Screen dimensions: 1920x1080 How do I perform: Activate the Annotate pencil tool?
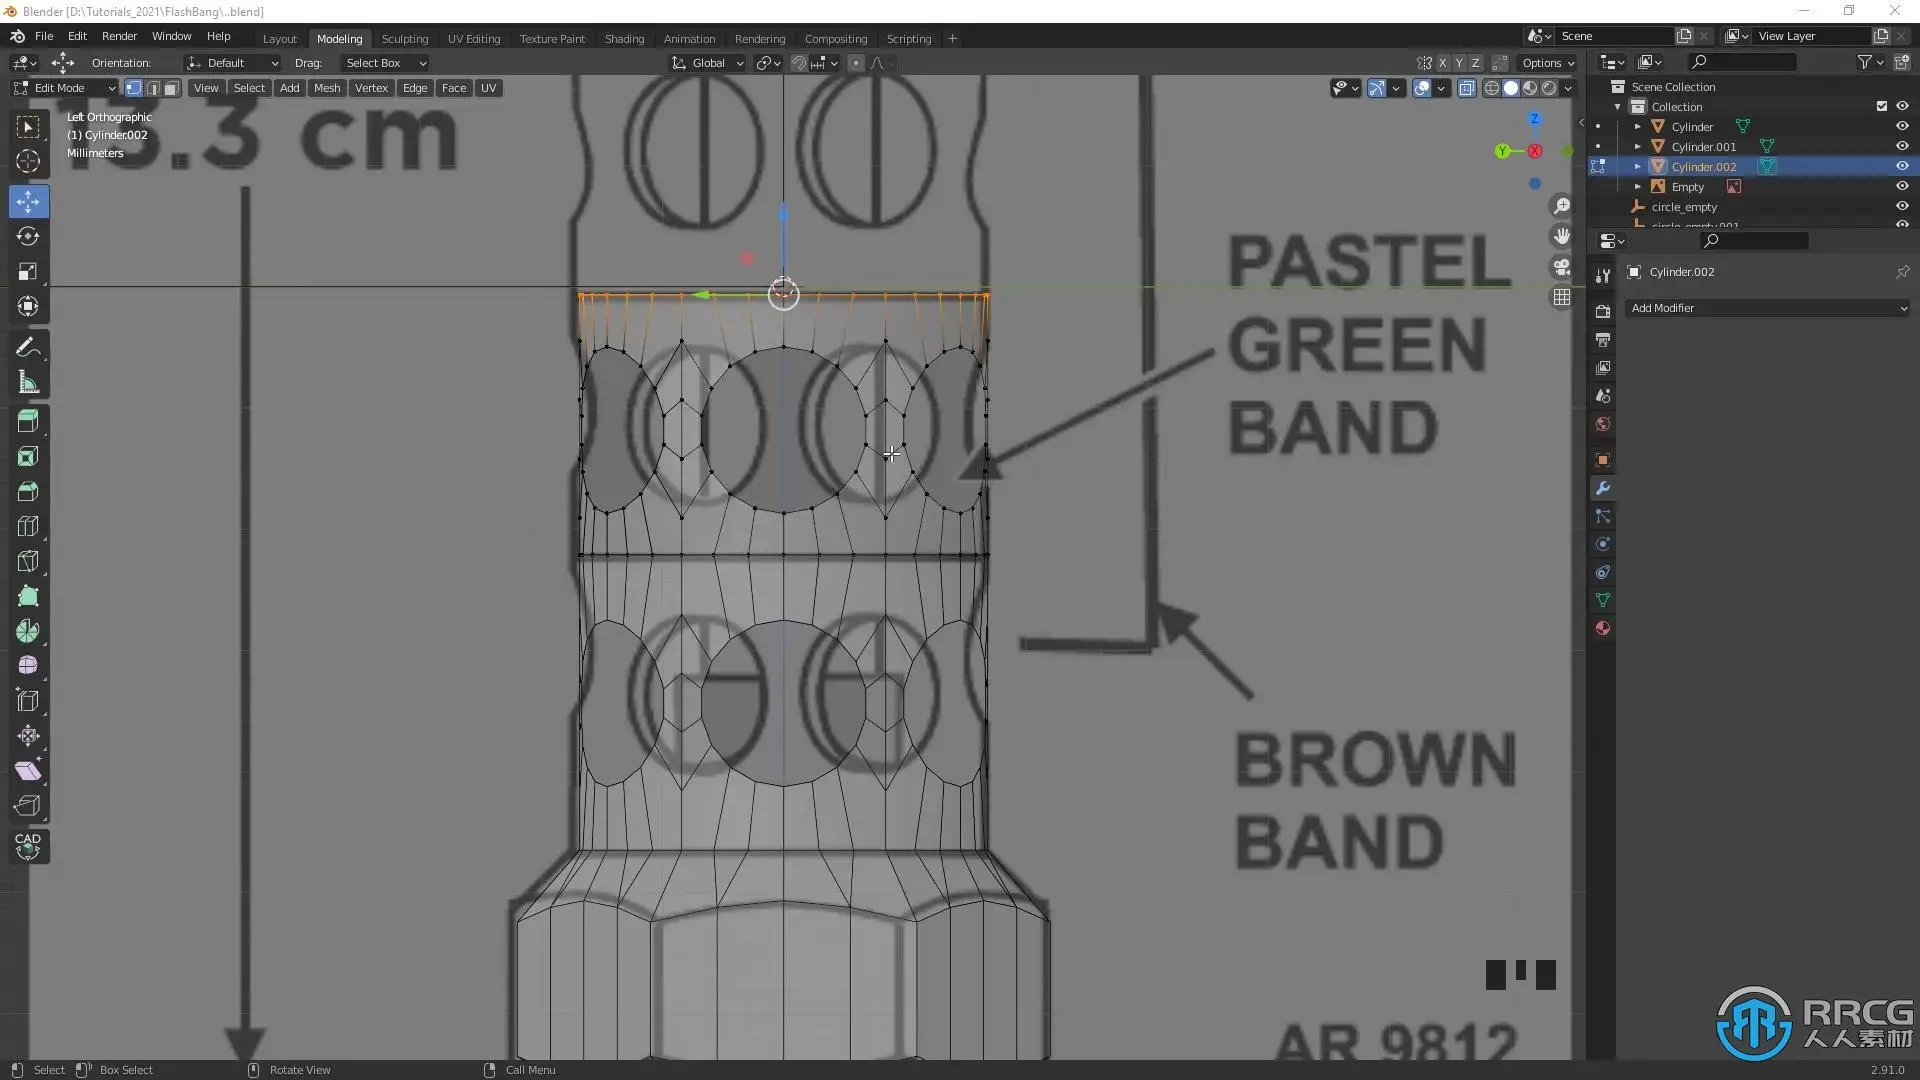tap(28, 348)
